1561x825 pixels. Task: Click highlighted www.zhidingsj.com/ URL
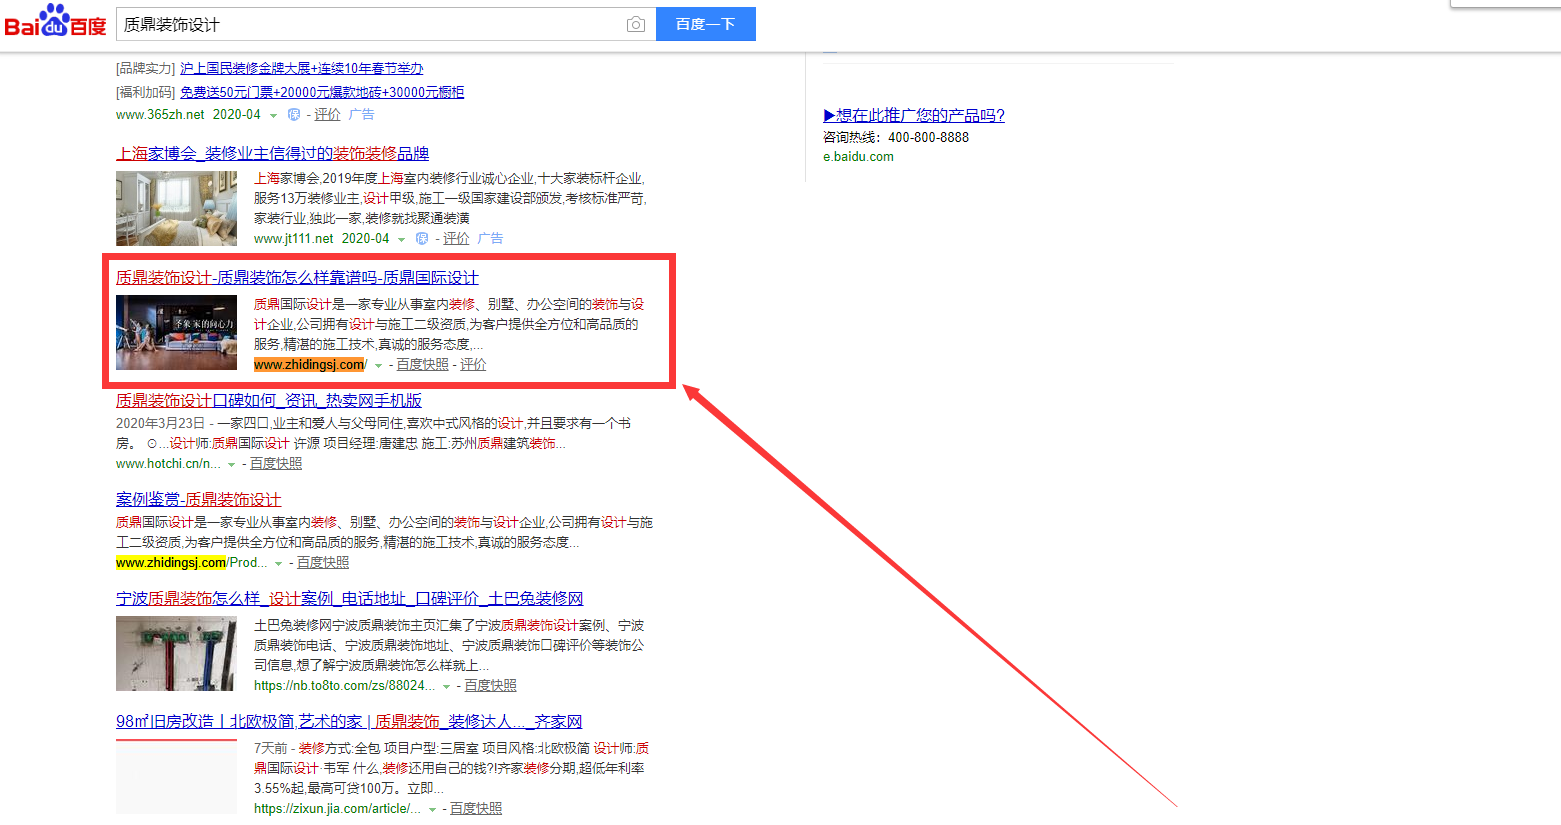(311, 365)
